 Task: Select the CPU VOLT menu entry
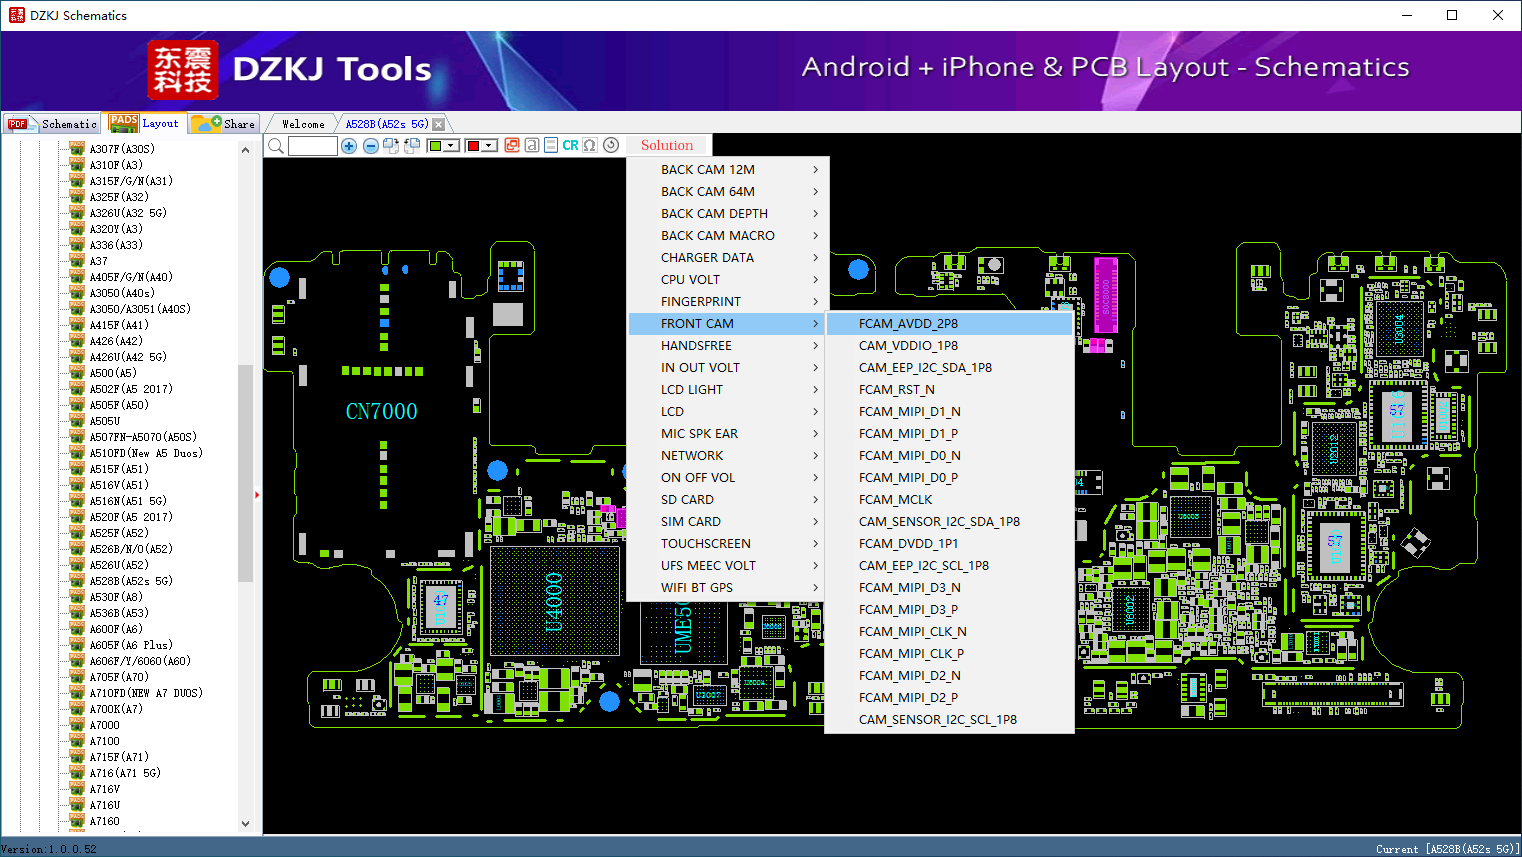[728, 280]
